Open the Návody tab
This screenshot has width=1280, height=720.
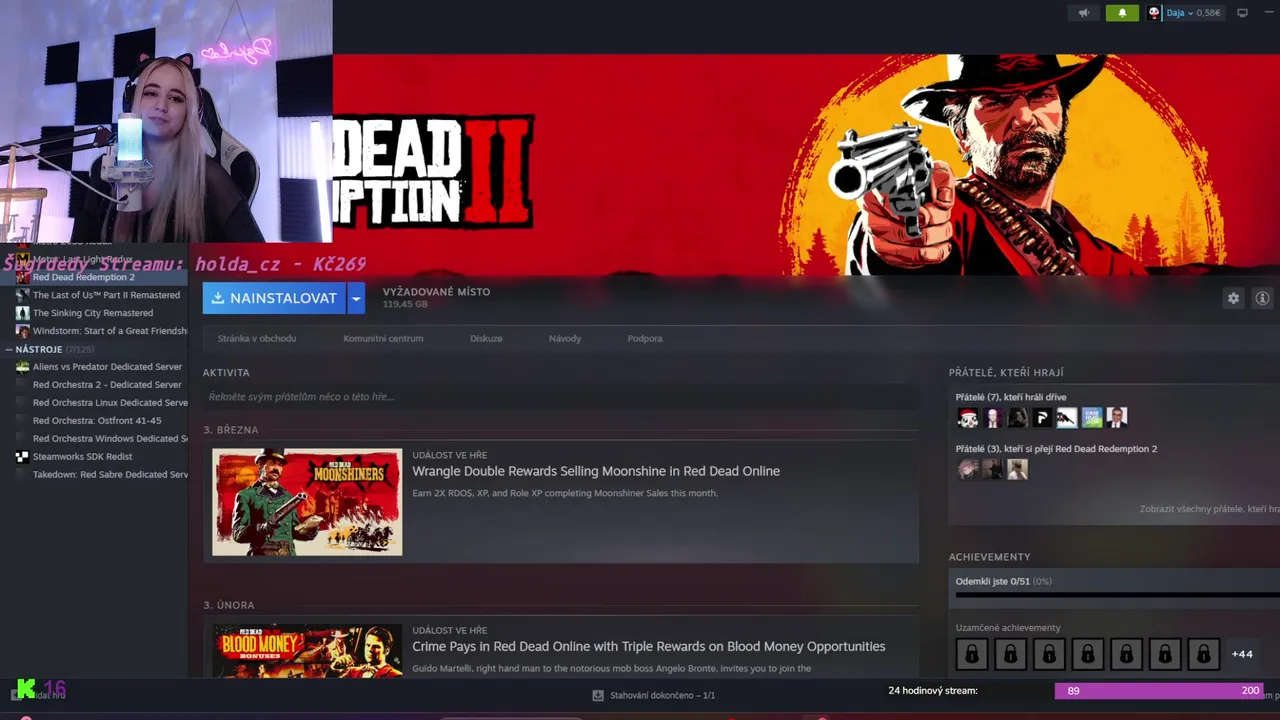[565, 338]
